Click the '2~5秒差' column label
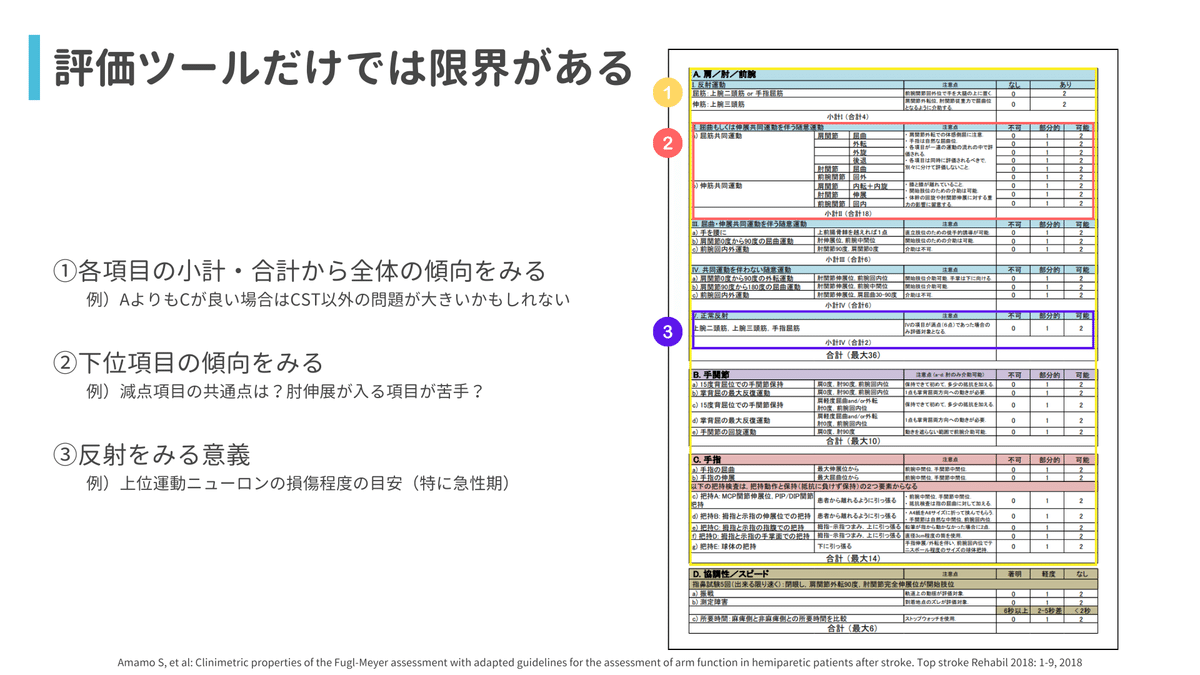This screenshot has width=1200, height=675. click(x=1048, y=611)
